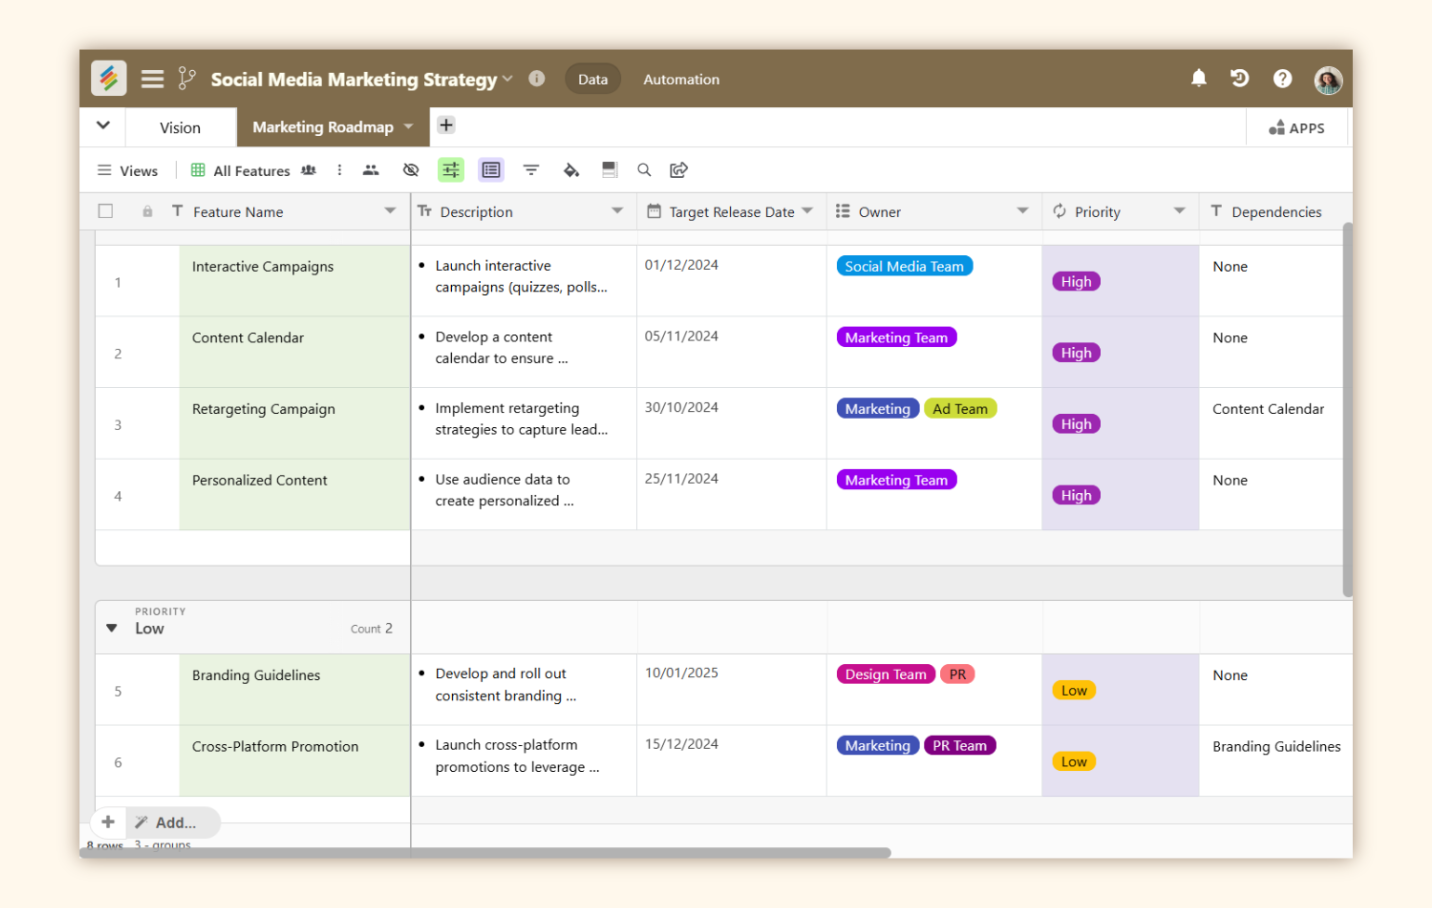This screenshot has width=1432, height=908.
Task: Open the row height icon
Action: [x=609, y=170]
